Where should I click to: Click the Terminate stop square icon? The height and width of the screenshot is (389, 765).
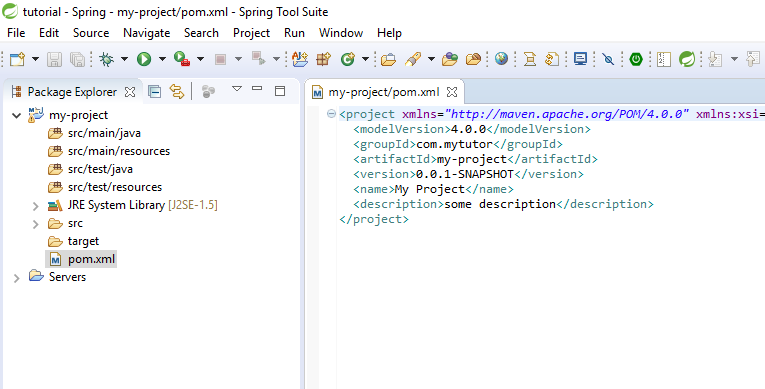click(x=220, y=59)
